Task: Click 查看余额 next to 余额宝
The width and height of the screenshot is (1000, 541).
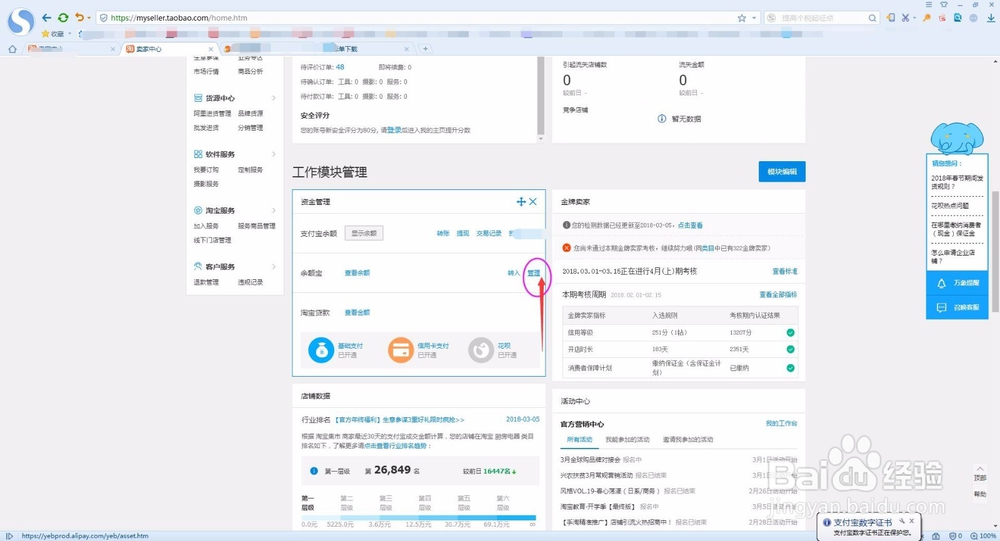Action: tap(357, 273)
